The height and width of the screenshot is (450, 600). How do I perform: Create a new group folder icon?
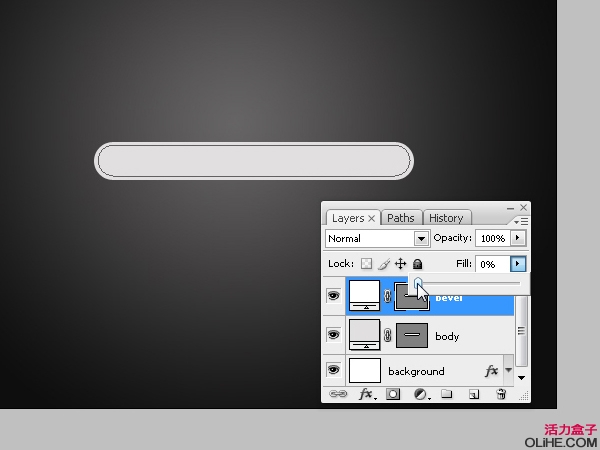click(447, 394)
